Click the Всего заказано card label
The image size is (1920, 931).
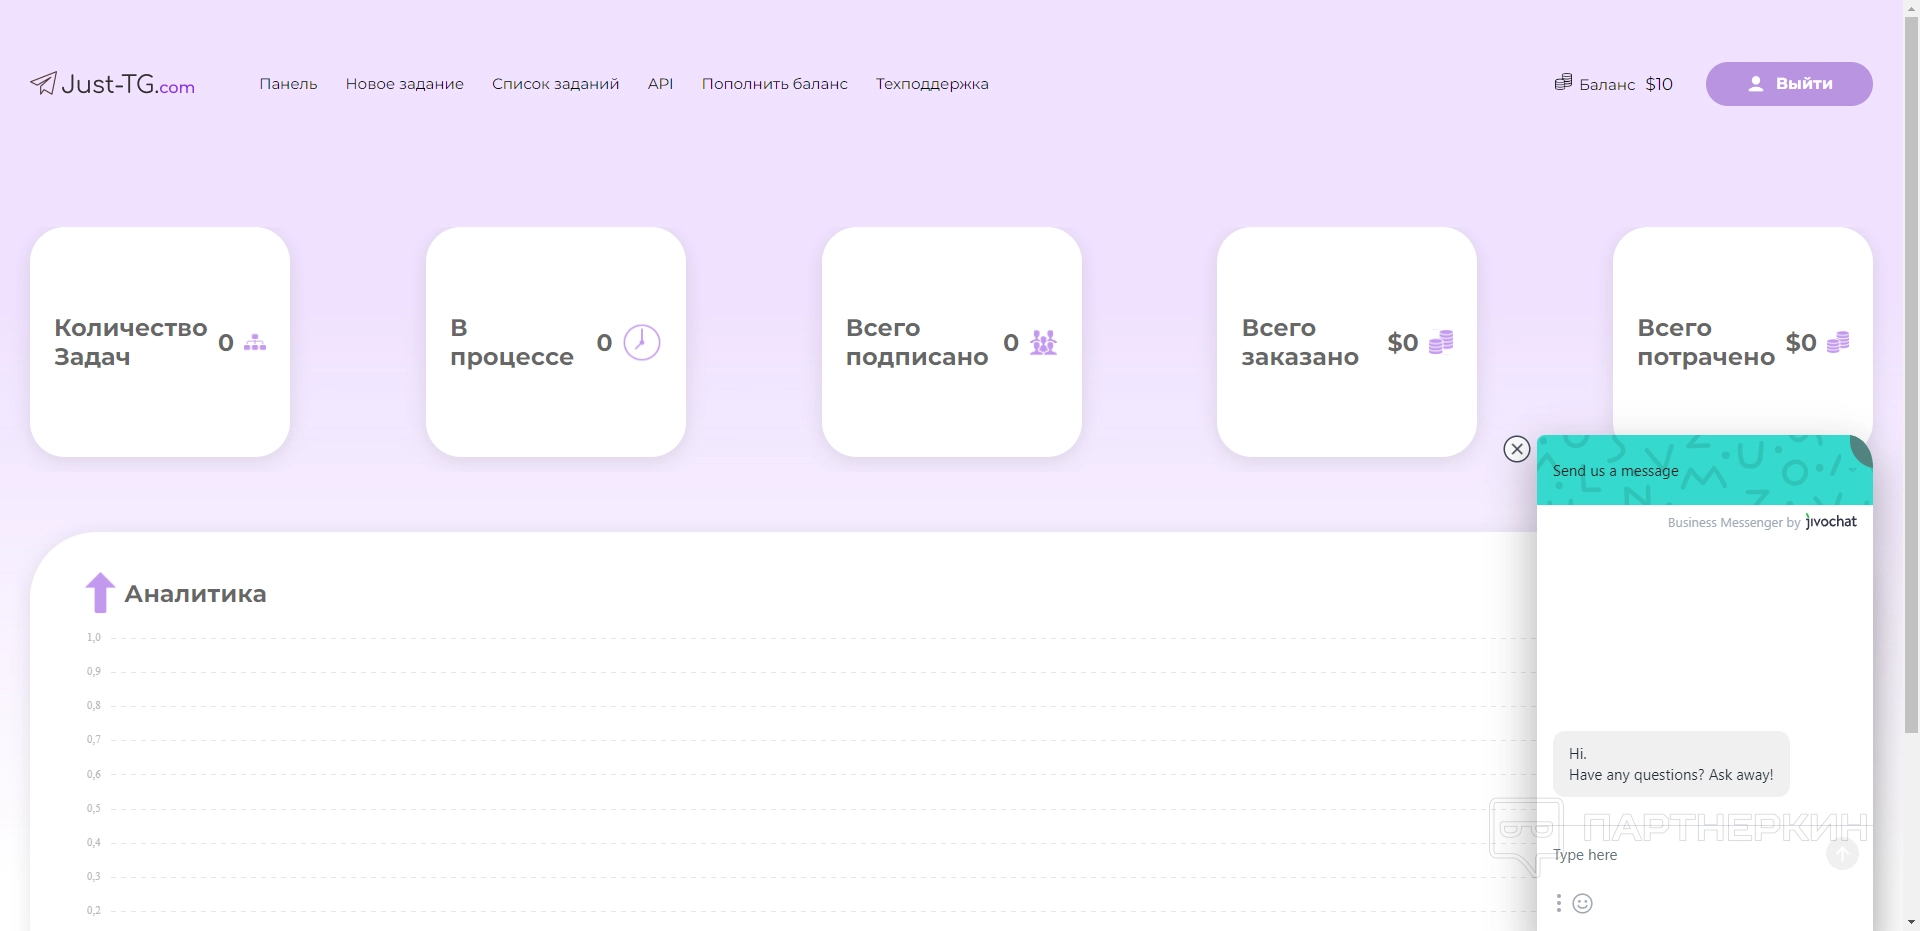pos(1300,342)
